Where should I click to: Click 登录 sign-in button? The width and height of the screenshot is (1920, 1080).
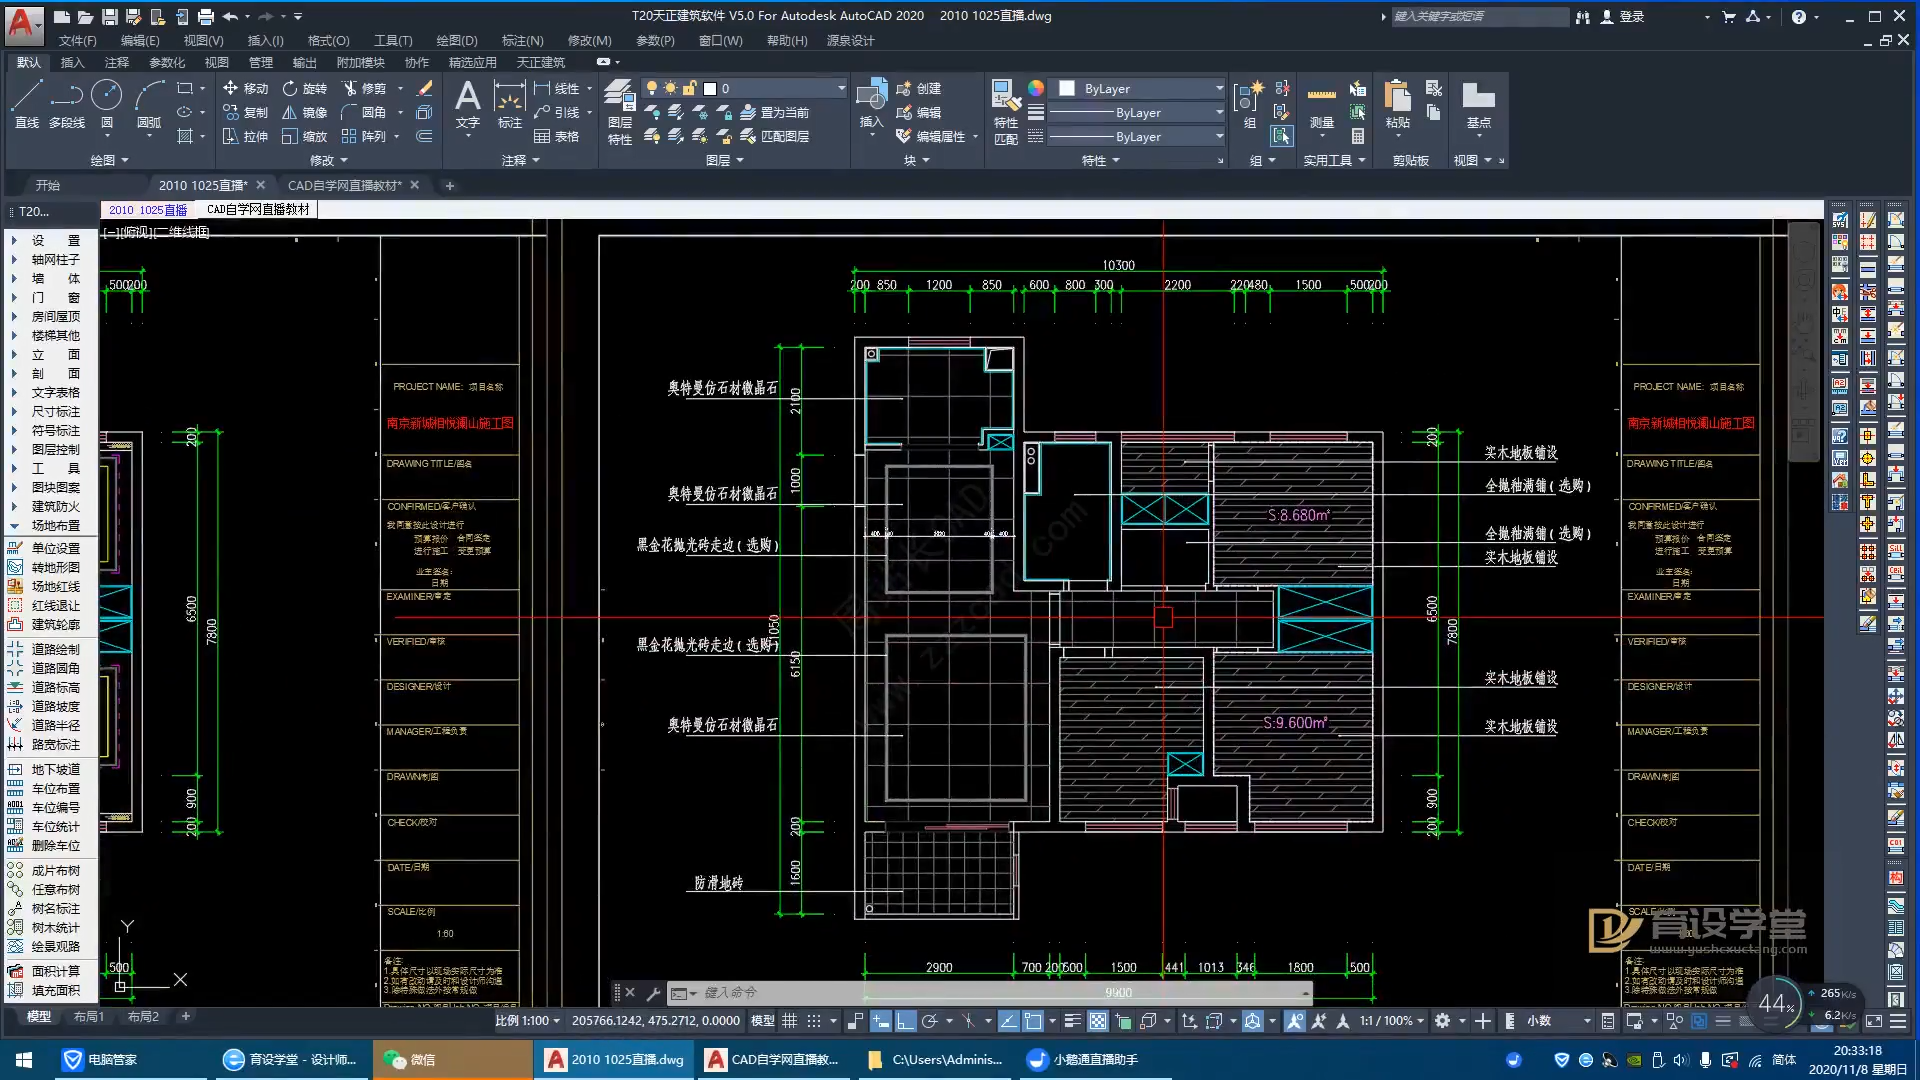pos(1623,16)
